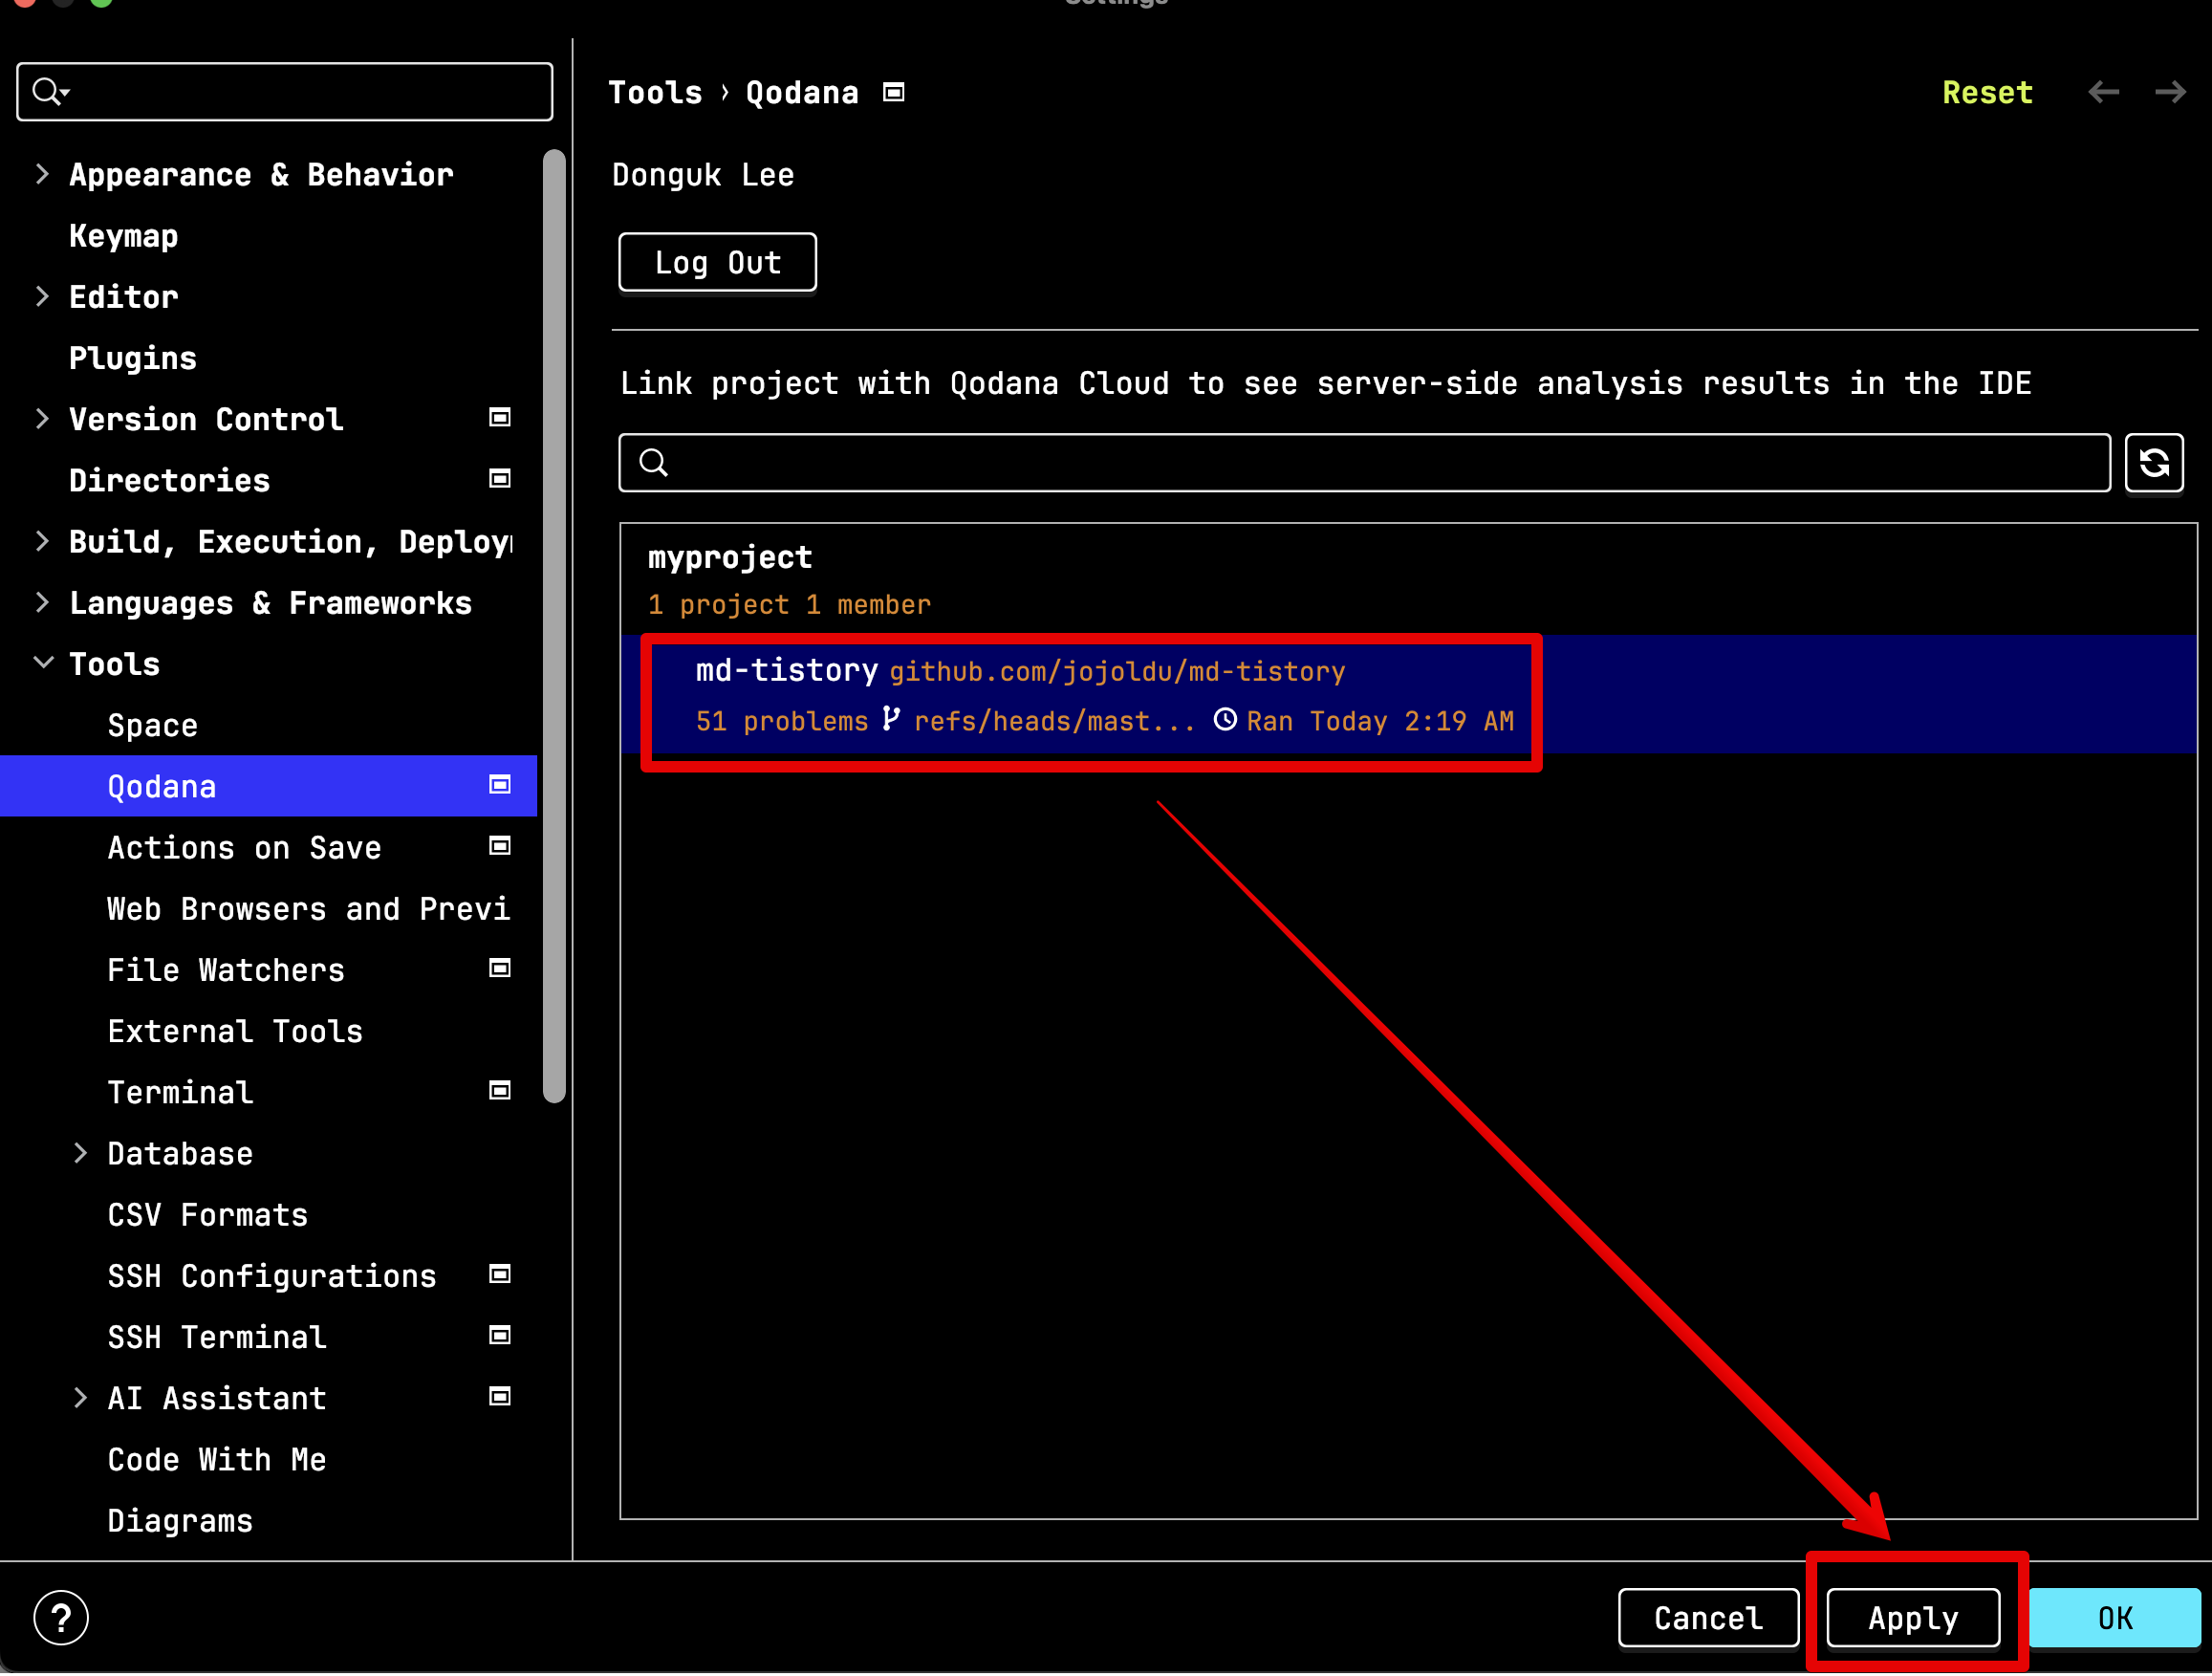The height and width of the screenshot is (1676, 2212).
Task: Click the refresh icon beside the project search field
Action: (2154, 463)
